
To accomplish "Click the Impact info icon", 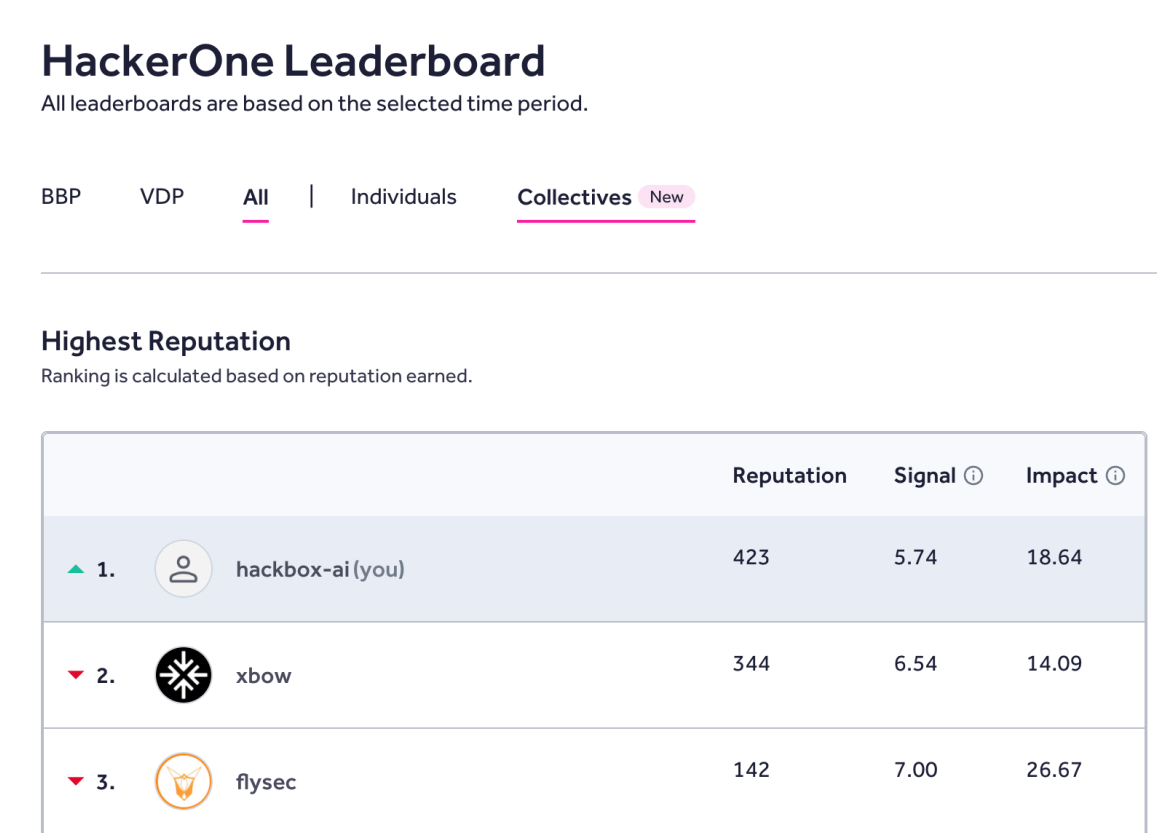I will [1115, 476].
